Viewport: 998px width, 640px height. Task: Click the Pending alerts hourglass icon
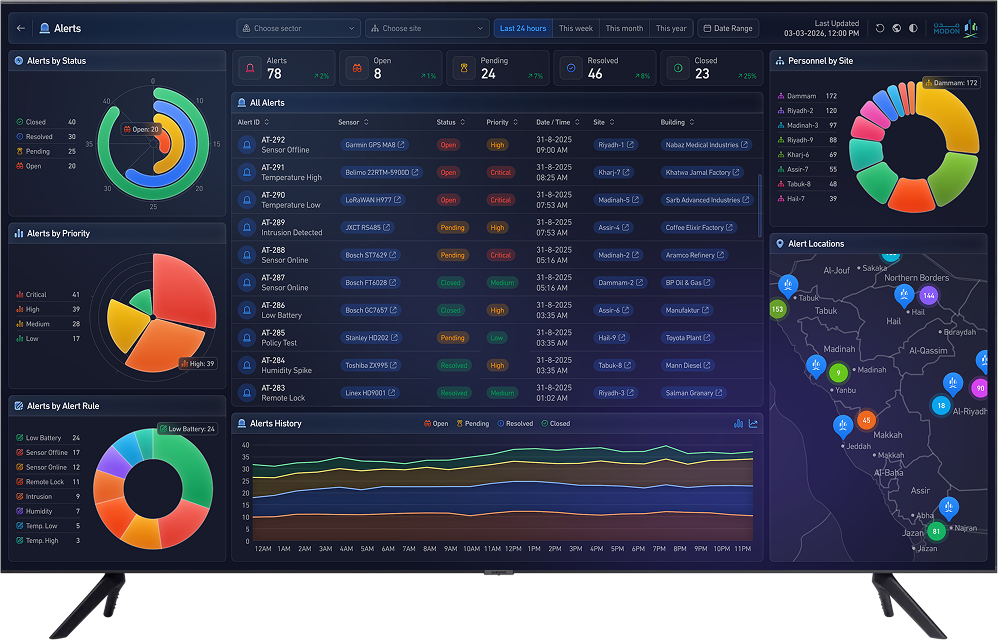tap(464, 68)
